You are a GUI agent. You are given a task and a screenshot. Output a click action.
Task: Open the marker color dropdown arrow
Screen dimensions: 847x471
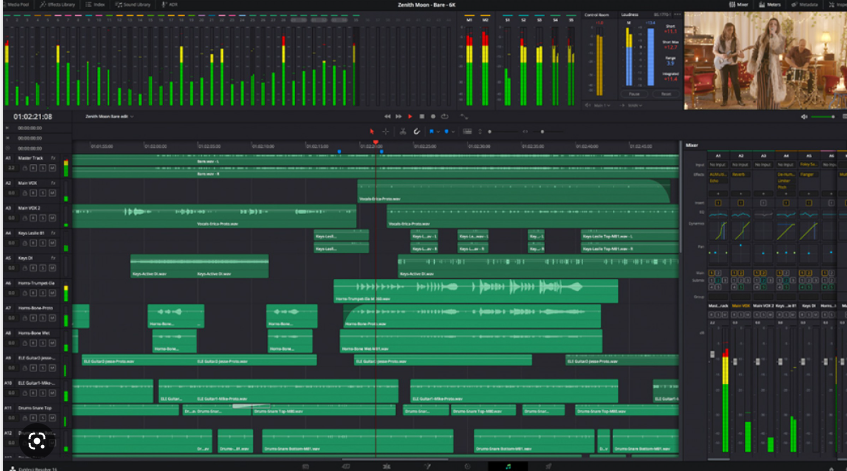pyautogui.click(x=453, y=131)
